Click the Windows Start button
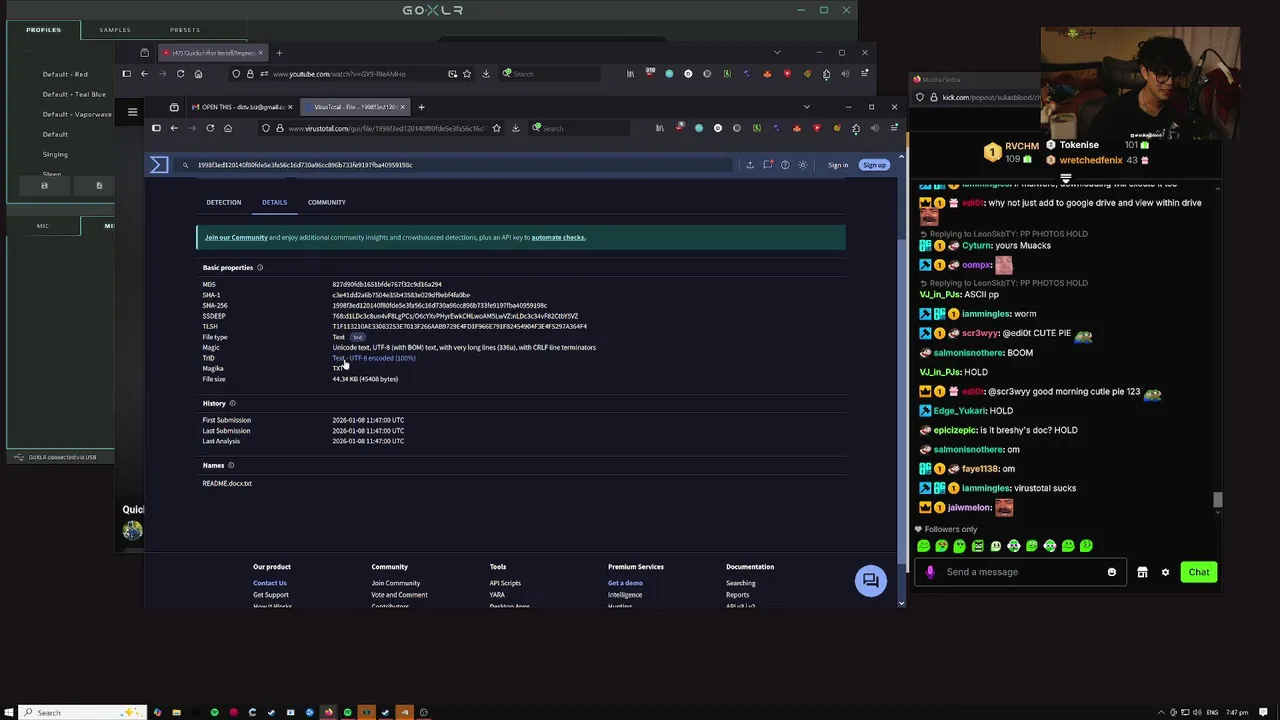 click(x=8, y=712)
